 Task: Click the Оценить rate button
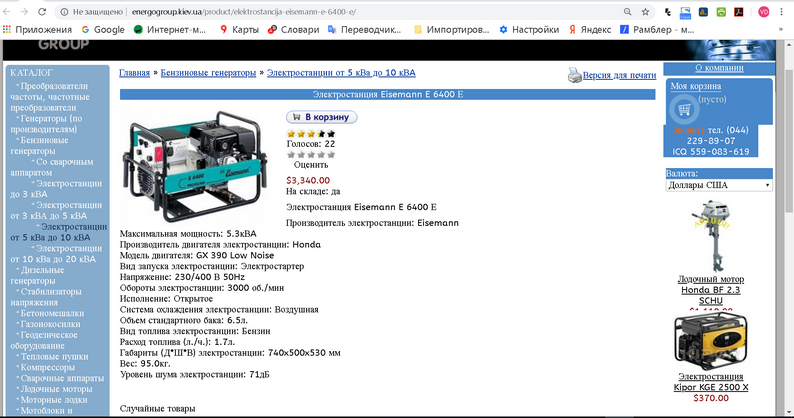[x=311, y=165]
